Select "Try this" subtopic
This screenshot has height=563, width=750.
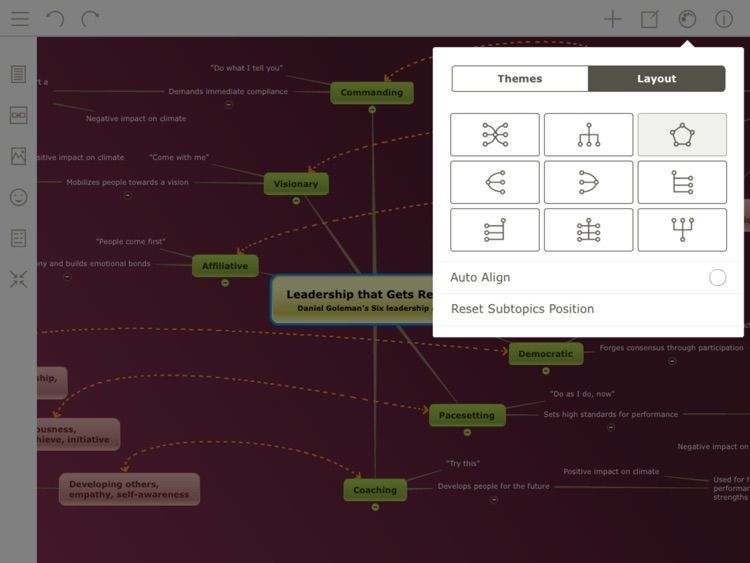point(463,463)
